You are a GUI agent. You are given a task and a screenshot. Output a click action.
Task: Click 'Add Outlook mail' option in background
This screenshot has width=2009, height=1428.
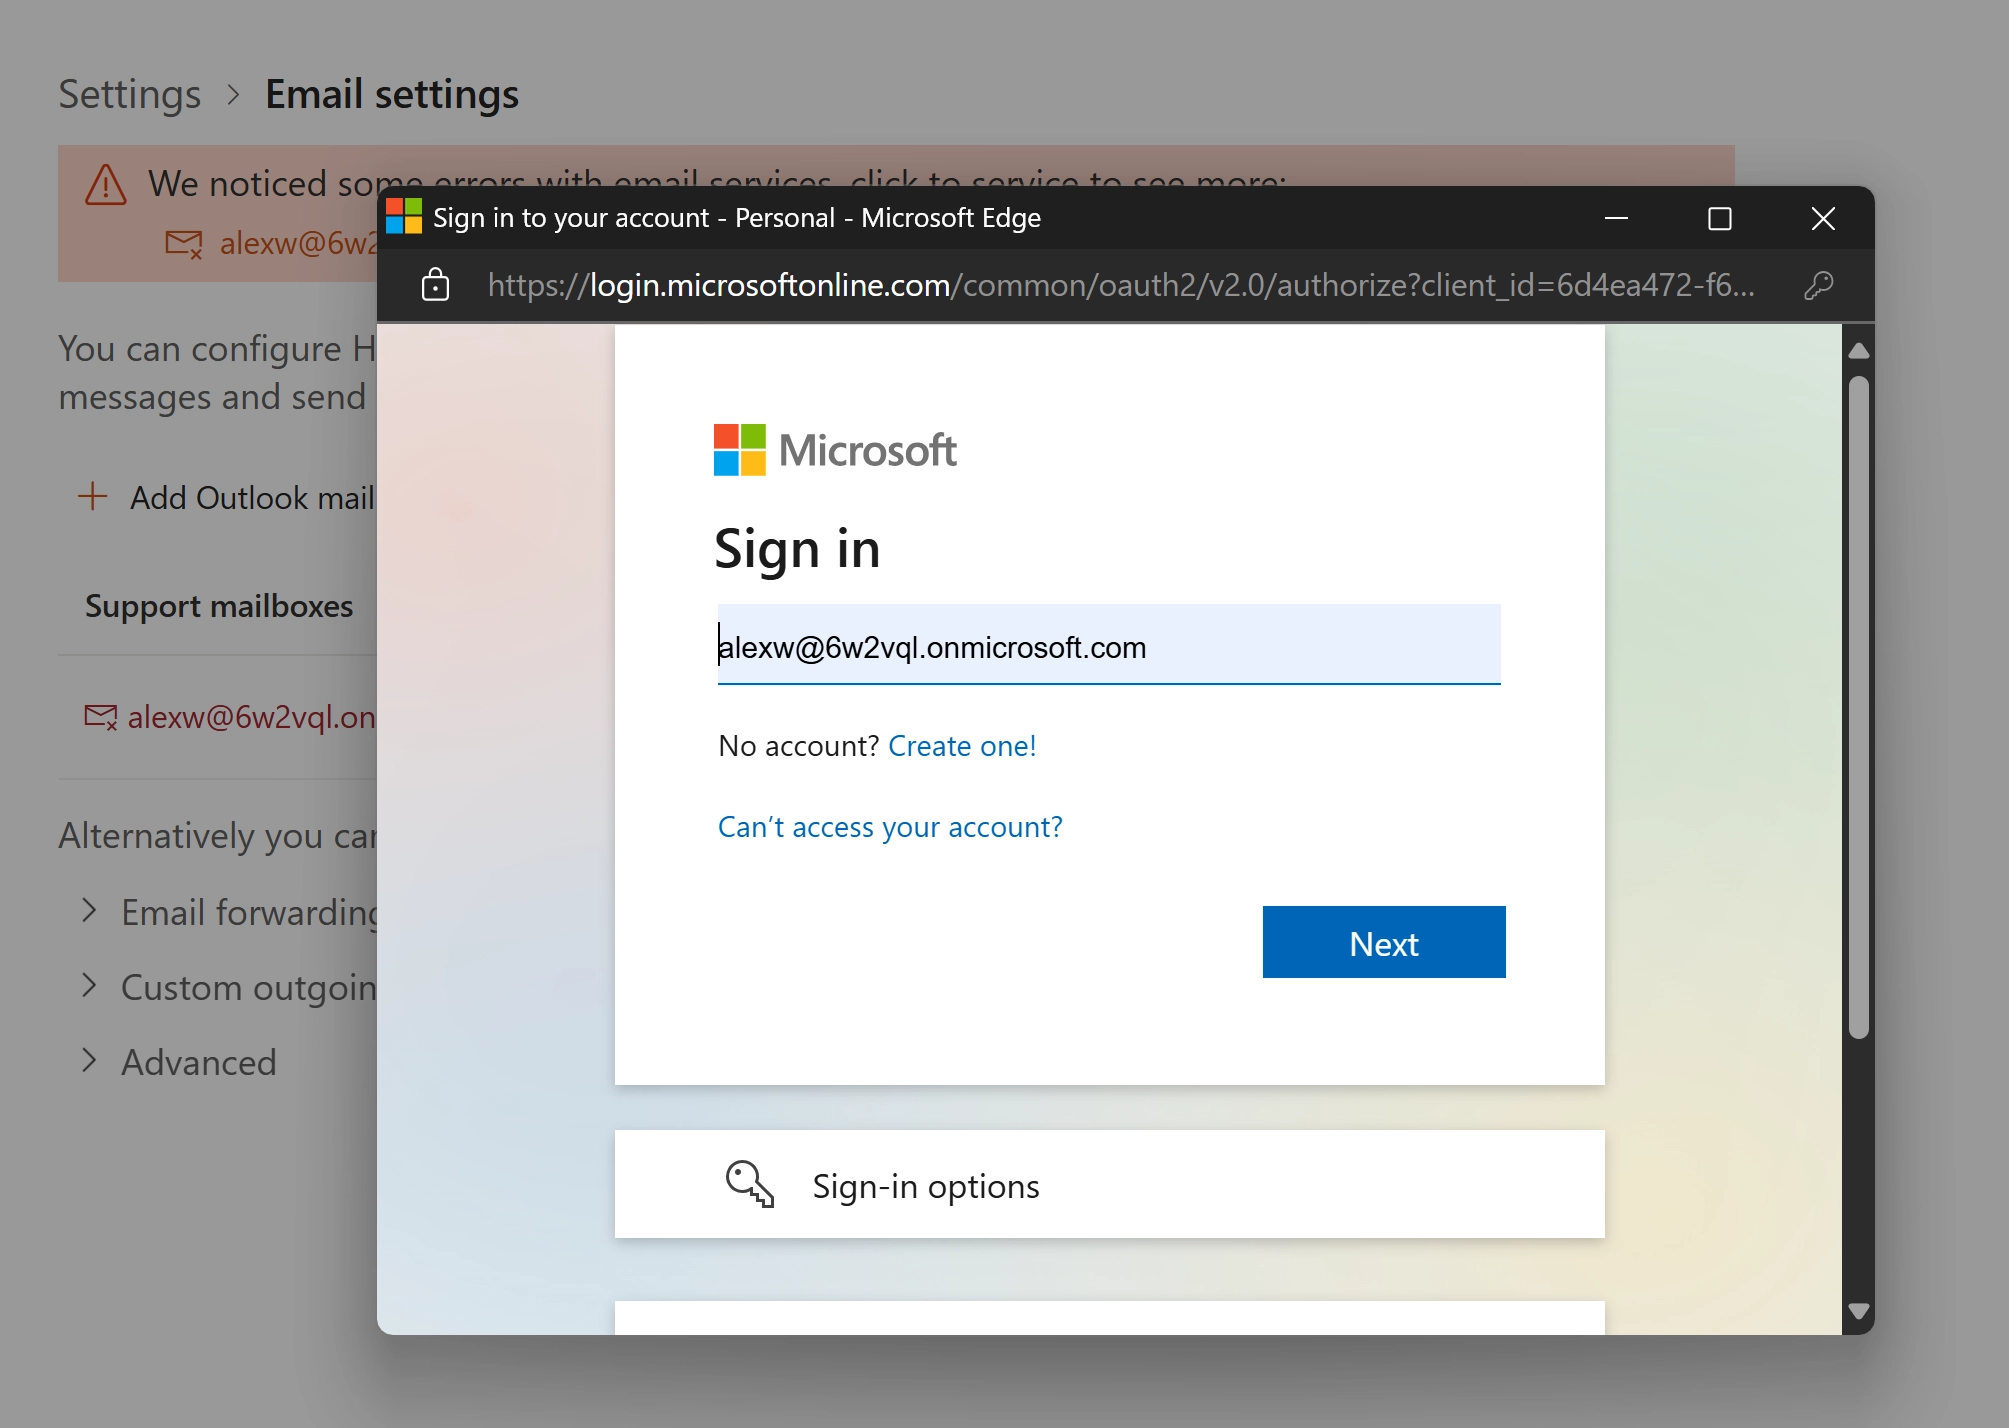[x=252, y=498]
